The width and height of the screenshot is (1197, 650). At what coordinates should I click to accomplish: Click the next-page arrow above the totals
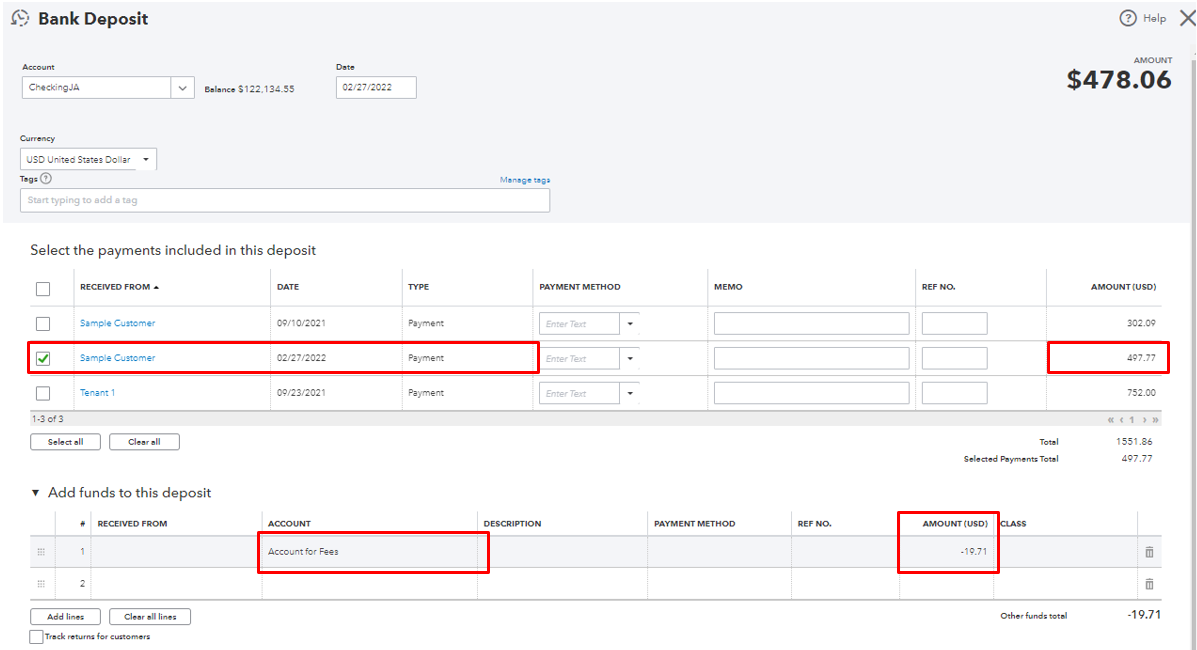(x=1143, y=420)
